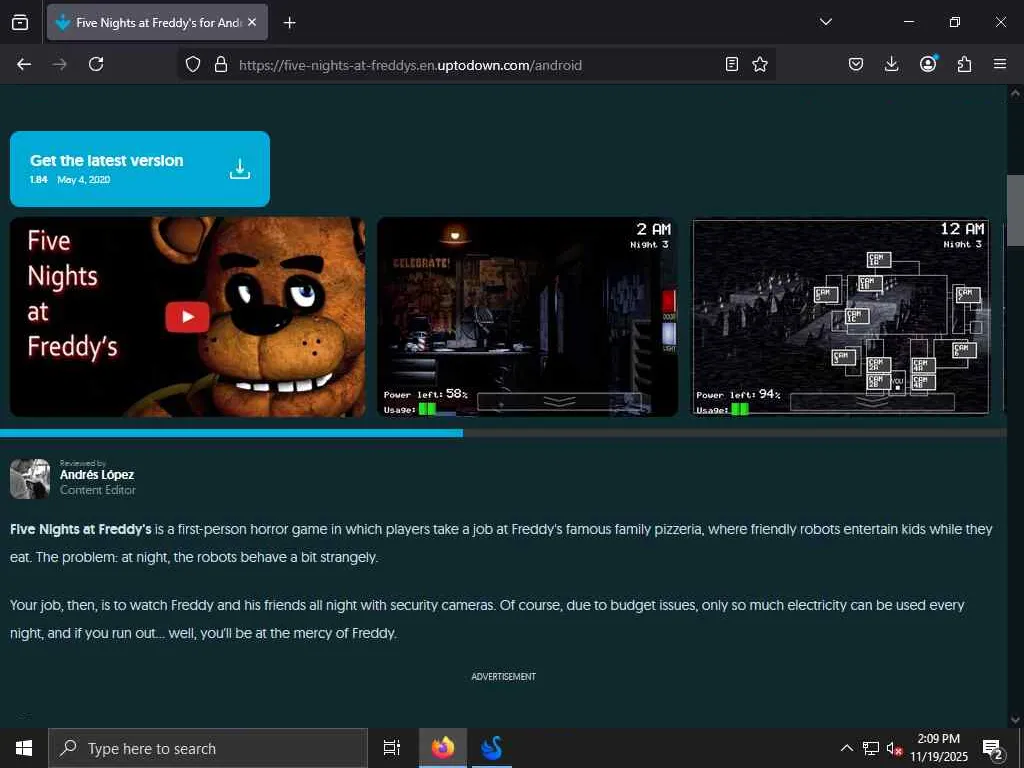Image resolution: width=1024 pixels, height=768 pixels.
Task: Open notification center with 2 notifications
Action: (993, 748)
